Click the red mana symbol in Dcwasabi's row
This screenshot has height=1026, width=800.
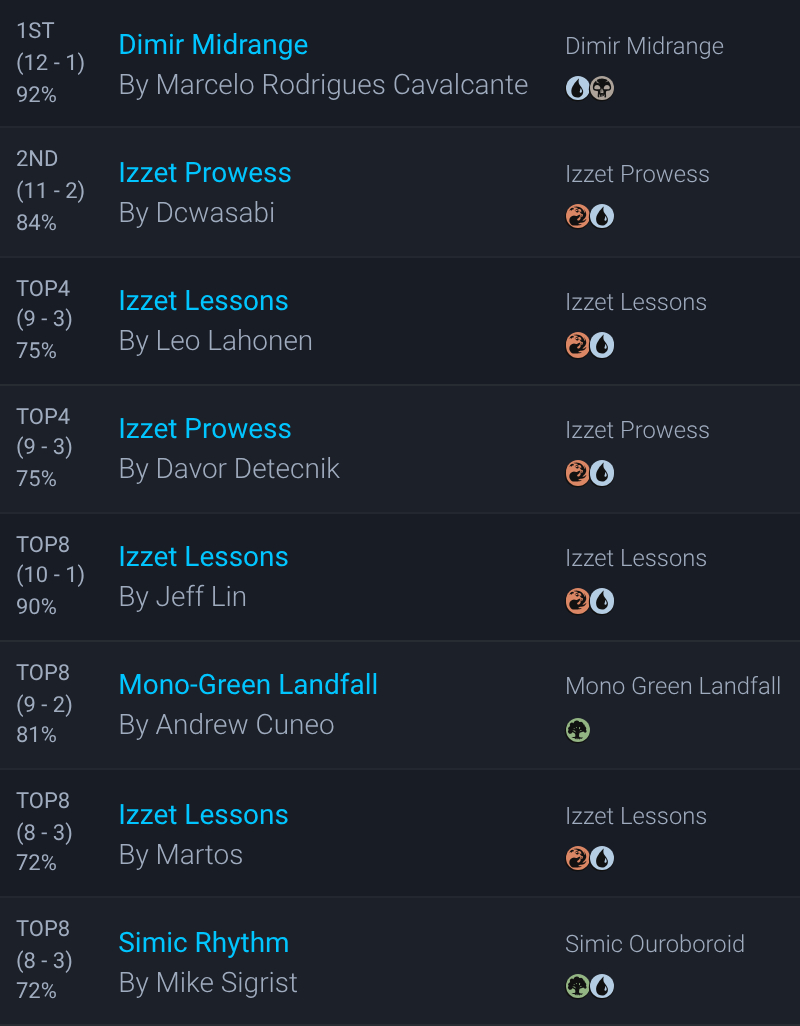(x=577, y=216)
